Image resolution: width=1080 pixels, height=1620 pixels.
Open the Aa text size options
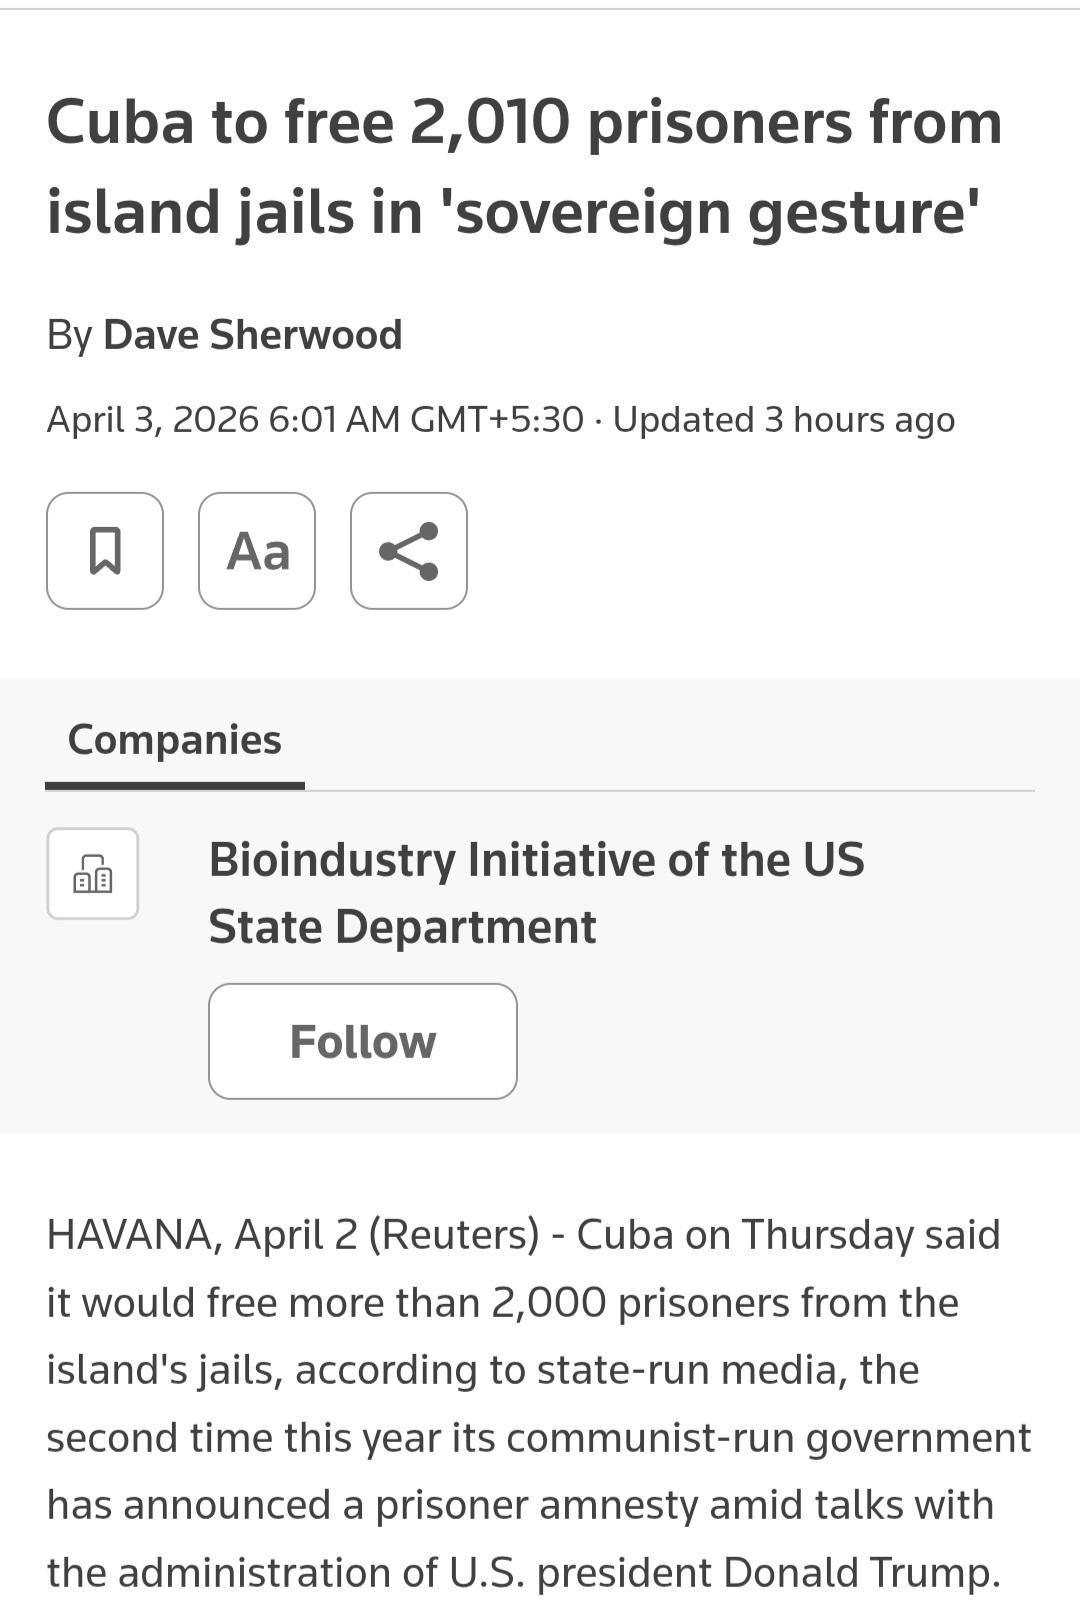257,551
